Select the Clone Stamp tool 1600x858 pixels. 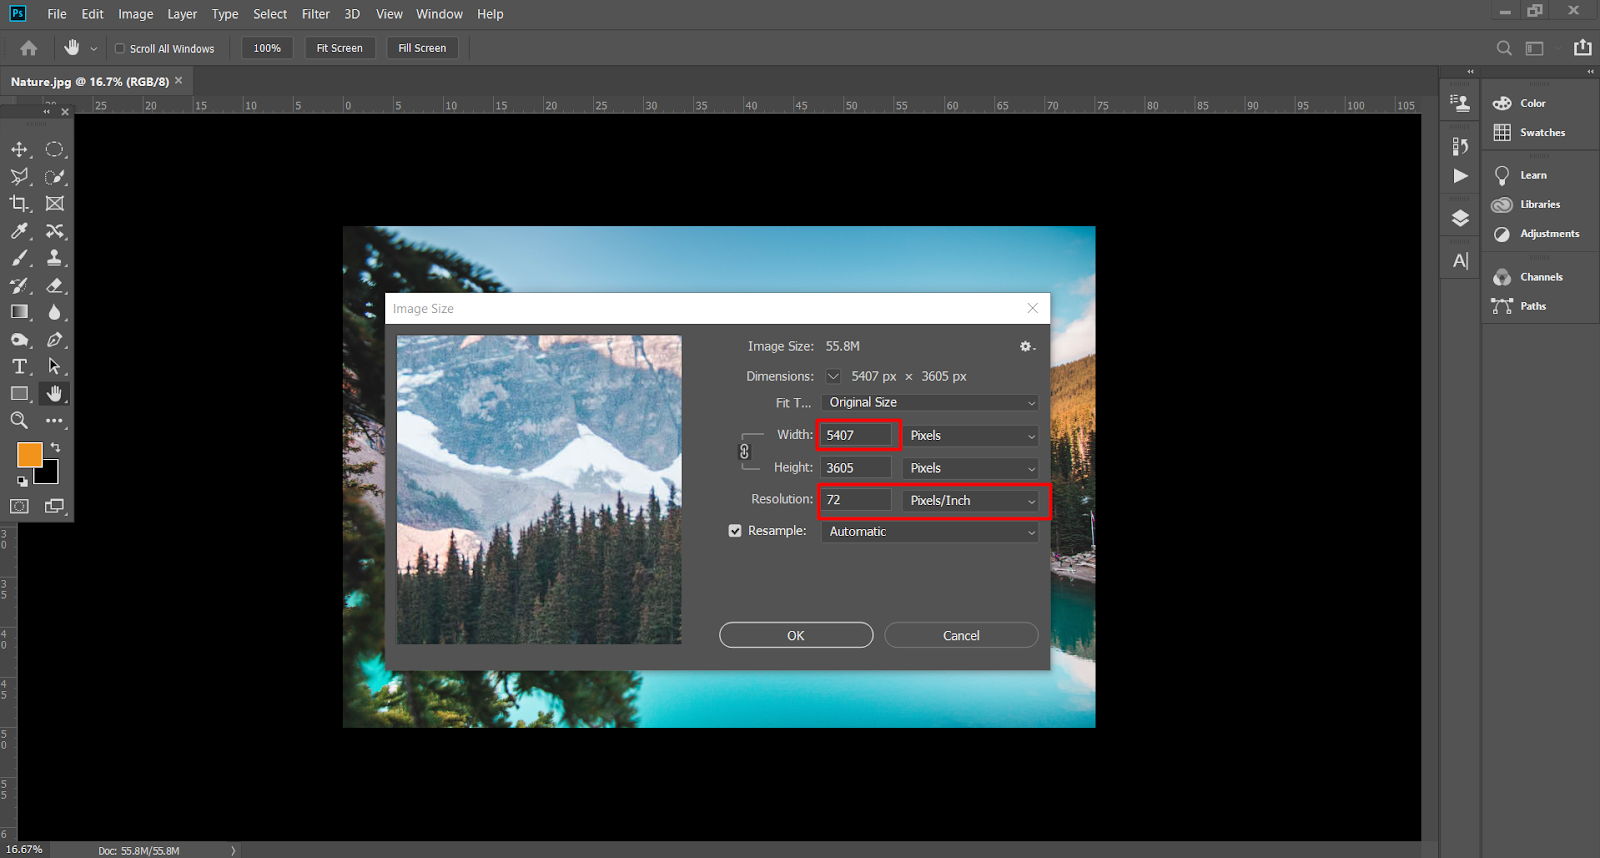coord(54,258)
